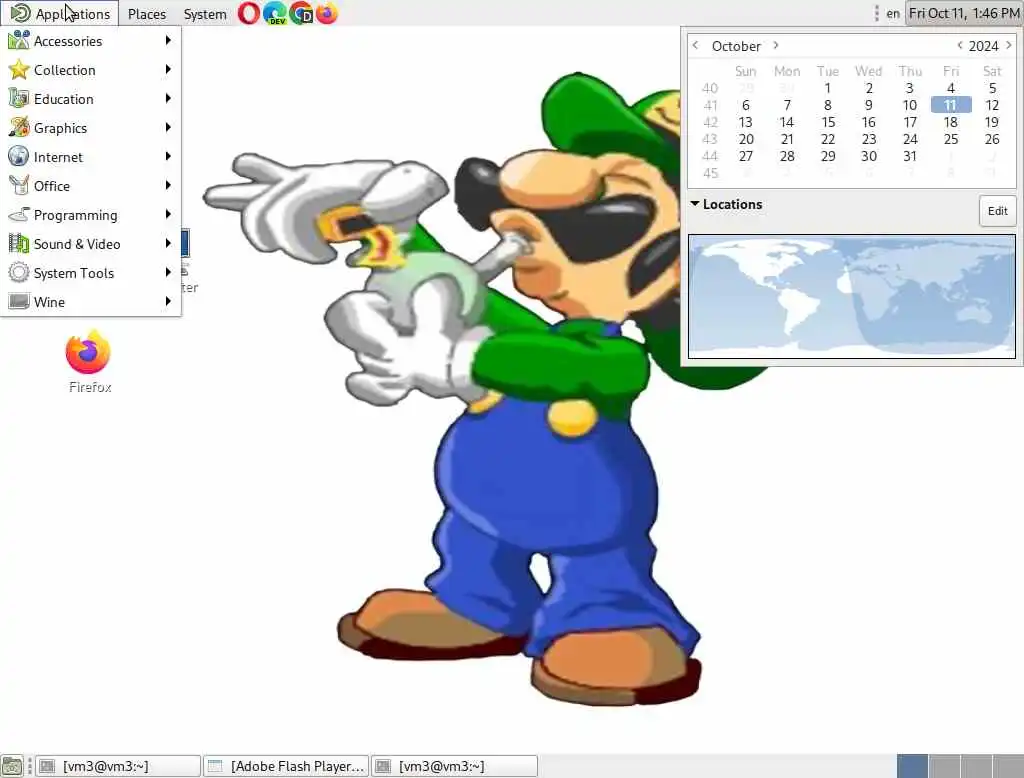1024x778 pixels.
Task: Switch to the second workspace in the switcher
Action: tap(944, 766)
